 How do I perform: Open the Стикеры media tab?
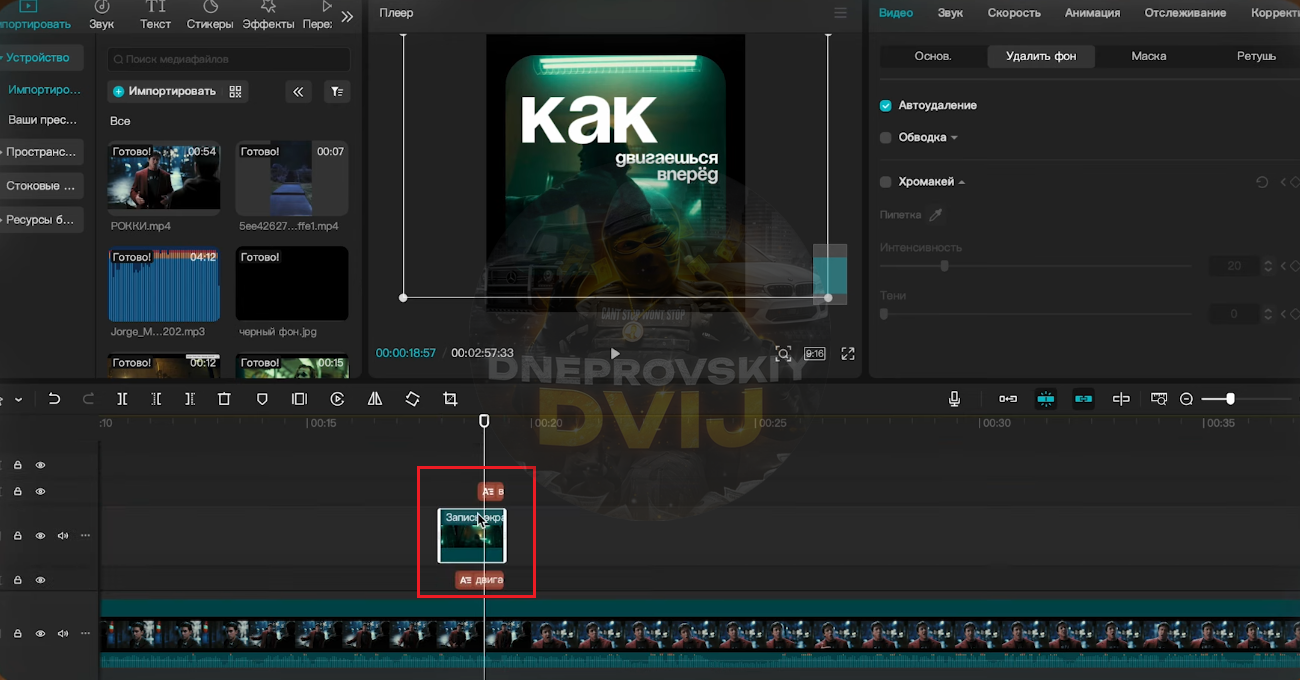[x=210, y=15]
